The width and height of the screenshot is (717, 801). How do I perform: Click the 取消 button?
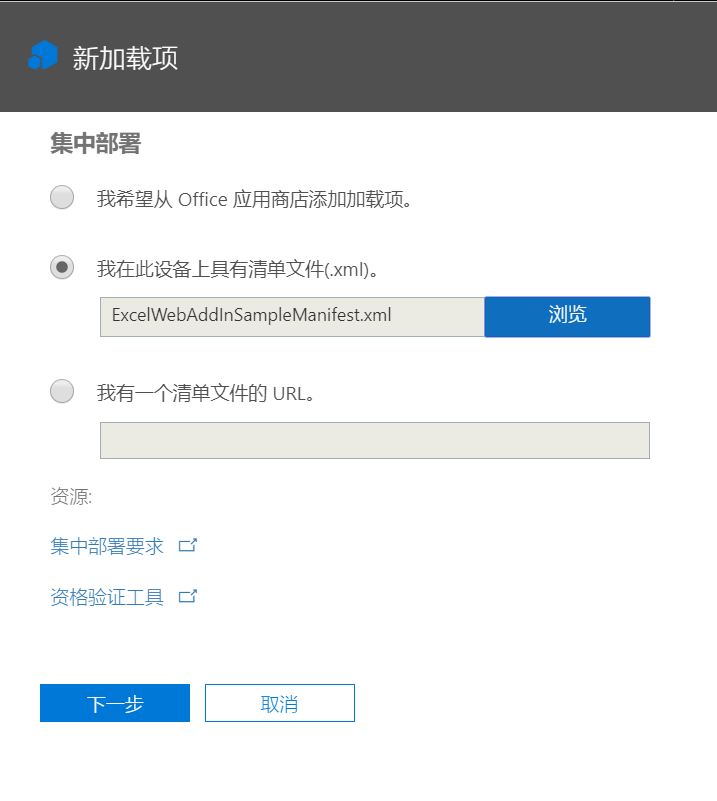click(279, 703)
